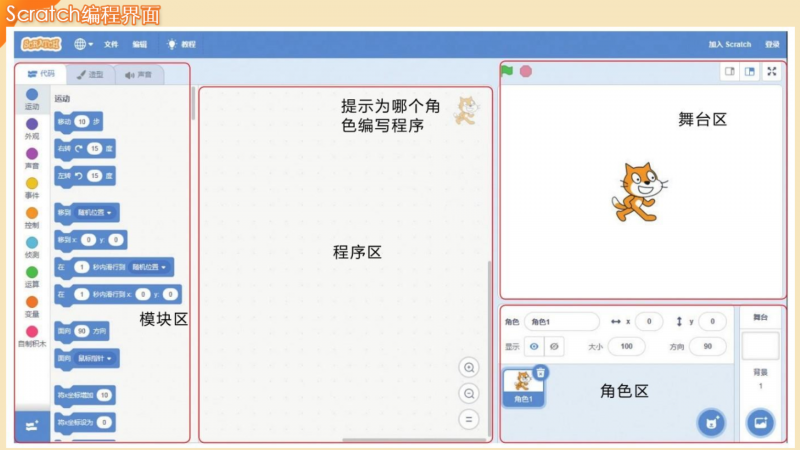Click the 右转 15 度 block
800x450 pixels.
[x=85, y=149]
